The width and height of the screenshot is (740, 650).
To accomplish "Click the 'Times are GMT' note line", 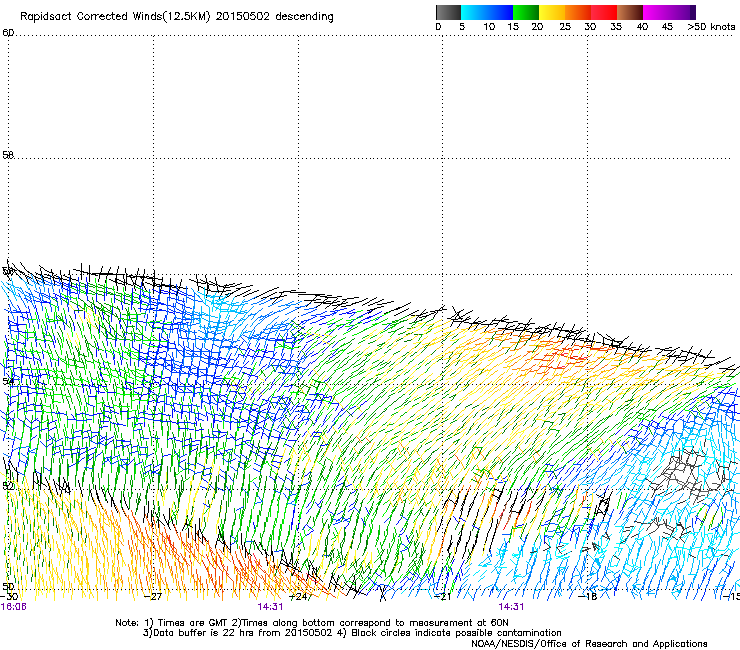I will 312,623.
